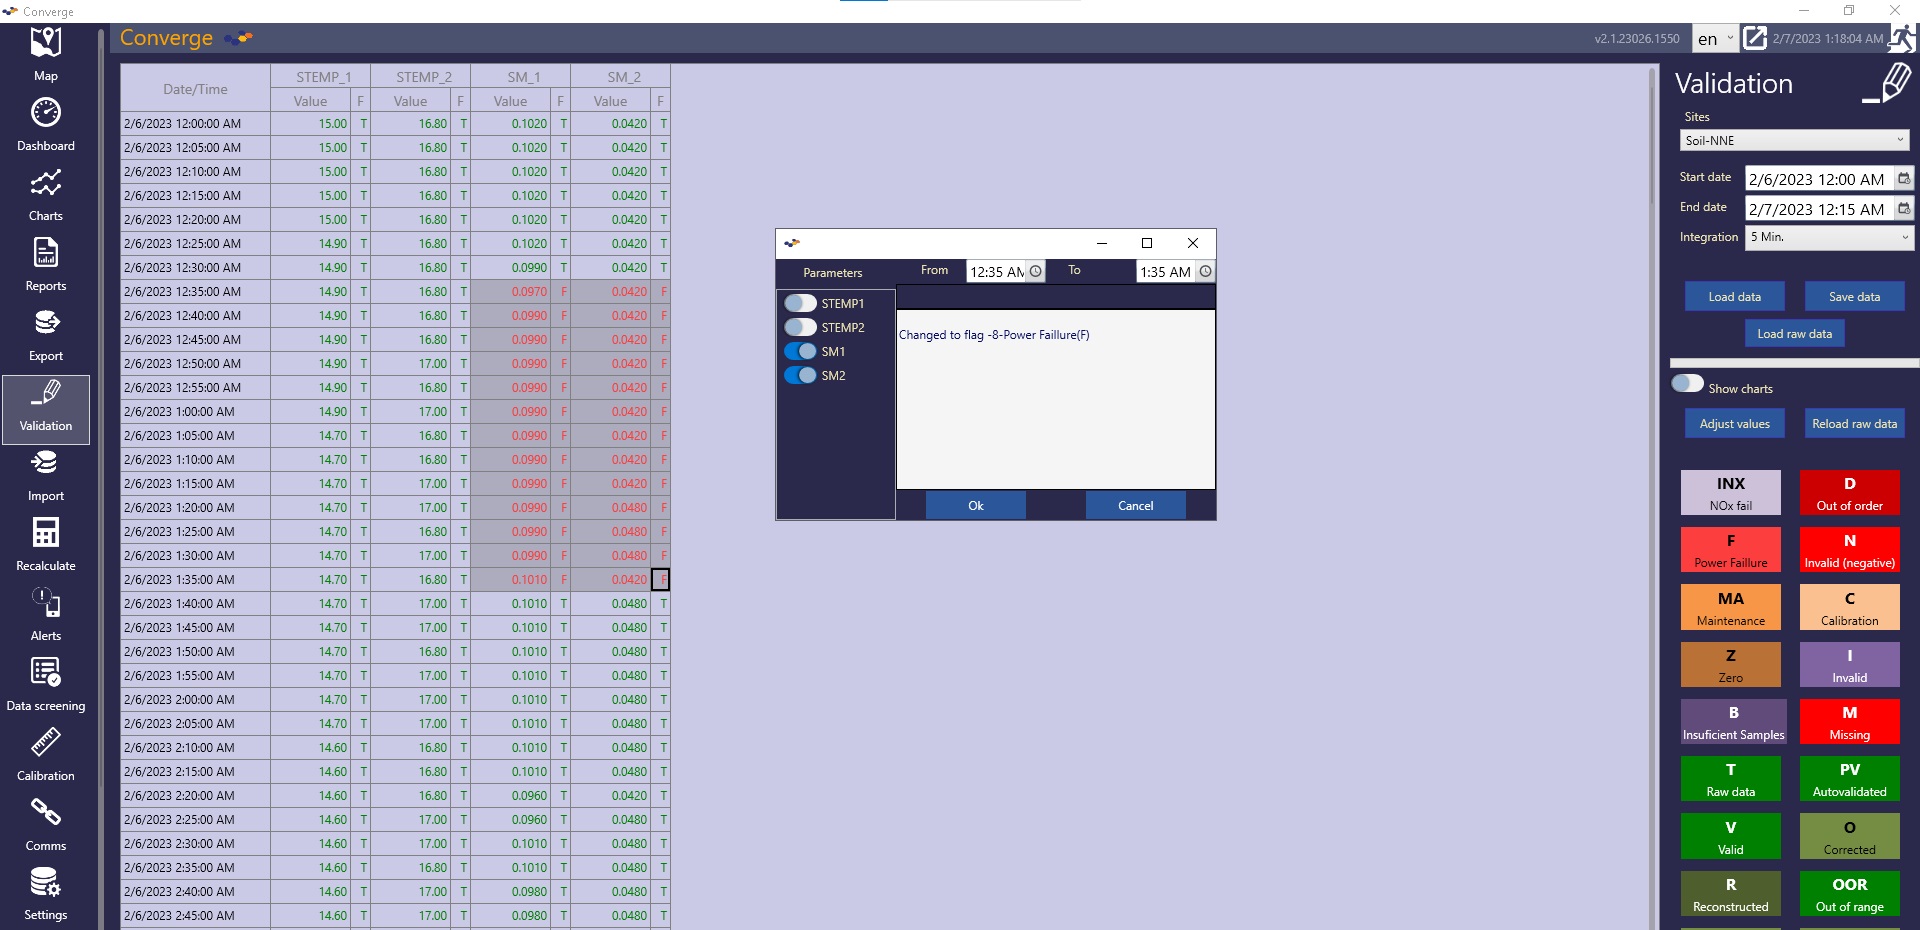Open the Map view in sidebar
This screenshot has height=930, width=1920.
46,53
